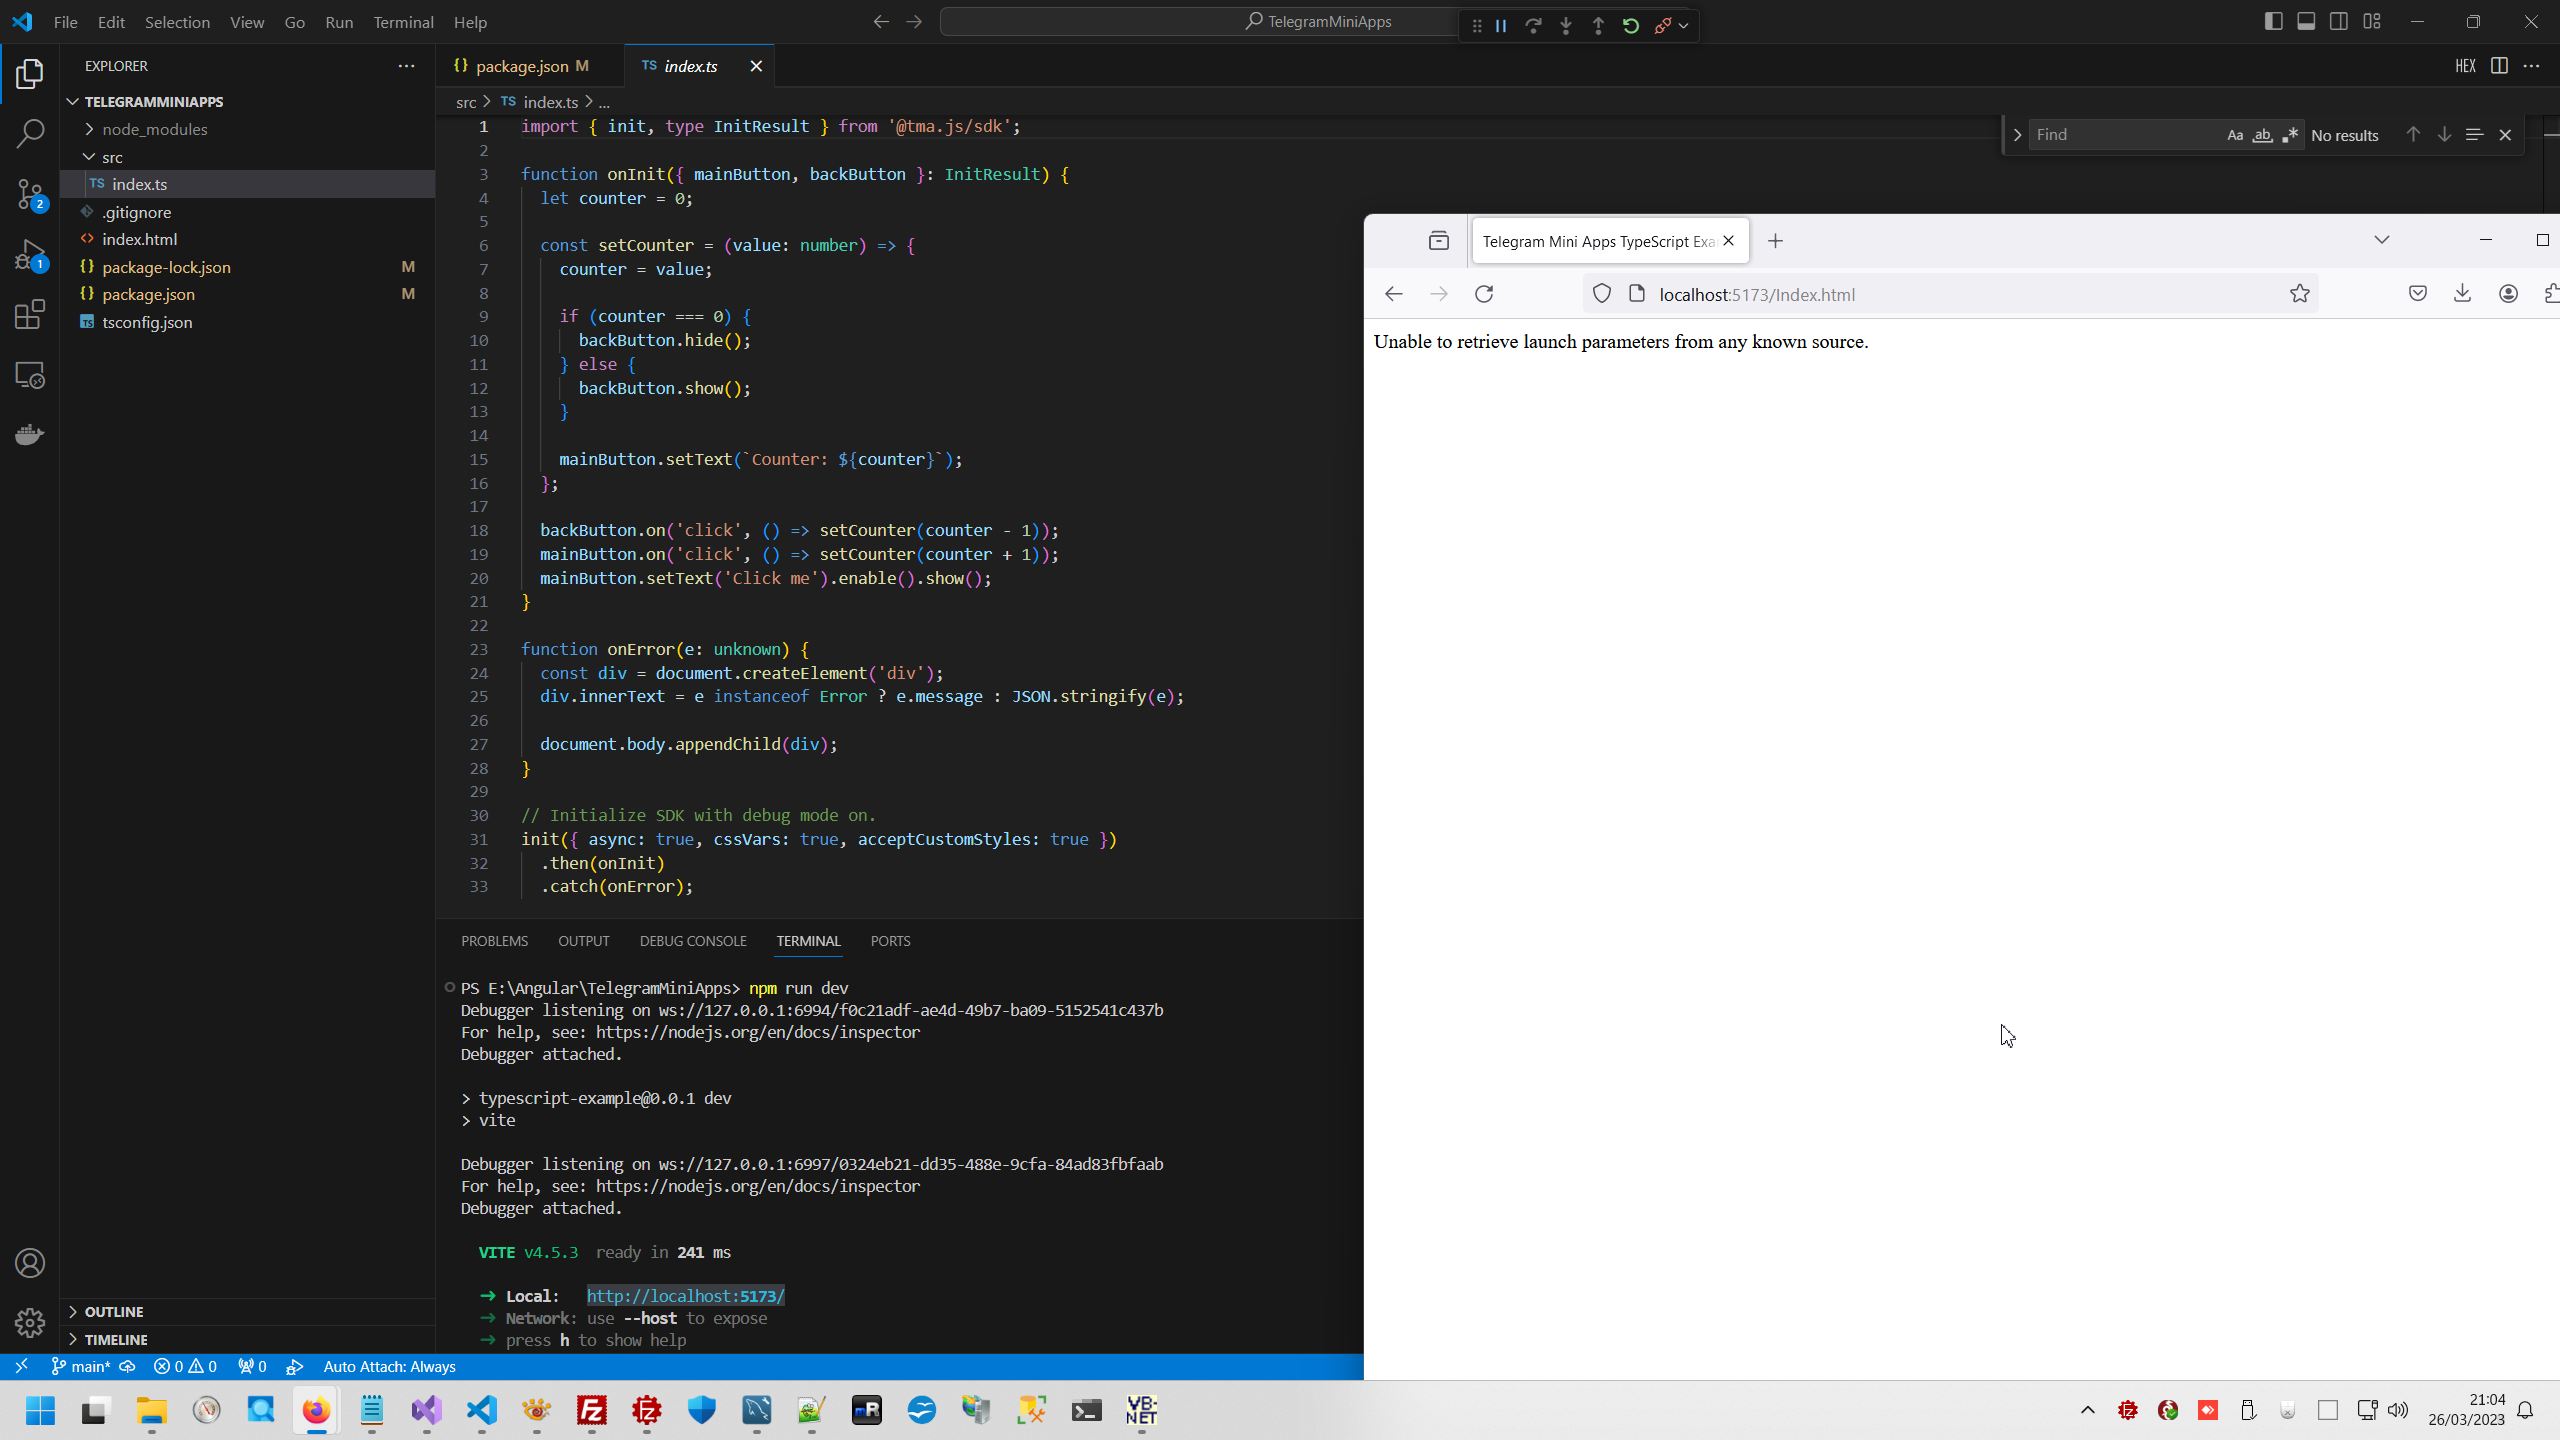The image size is (2560, 1440).
Task: Open the Terminal menu in the menu bar
Action: (x=402, y=21)
